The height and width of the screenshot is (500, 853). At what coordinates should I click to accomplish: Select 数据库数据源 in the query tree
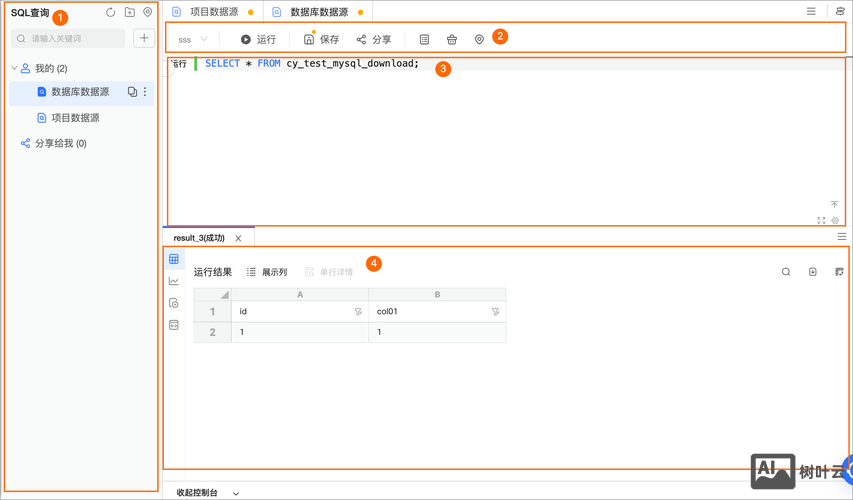81,92
